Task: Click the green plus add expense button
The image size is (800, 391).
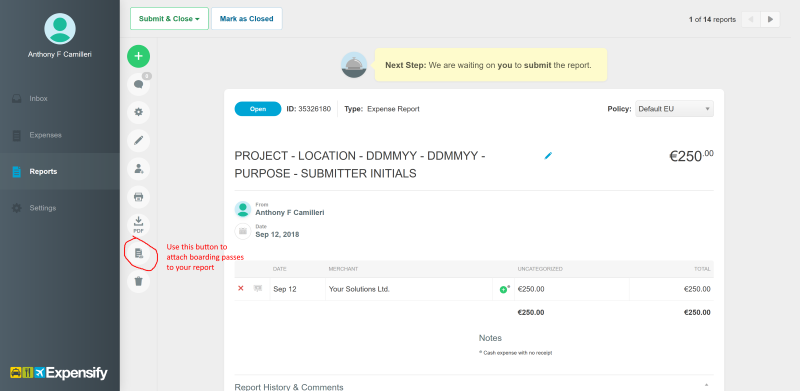Action: pos(138,56)
